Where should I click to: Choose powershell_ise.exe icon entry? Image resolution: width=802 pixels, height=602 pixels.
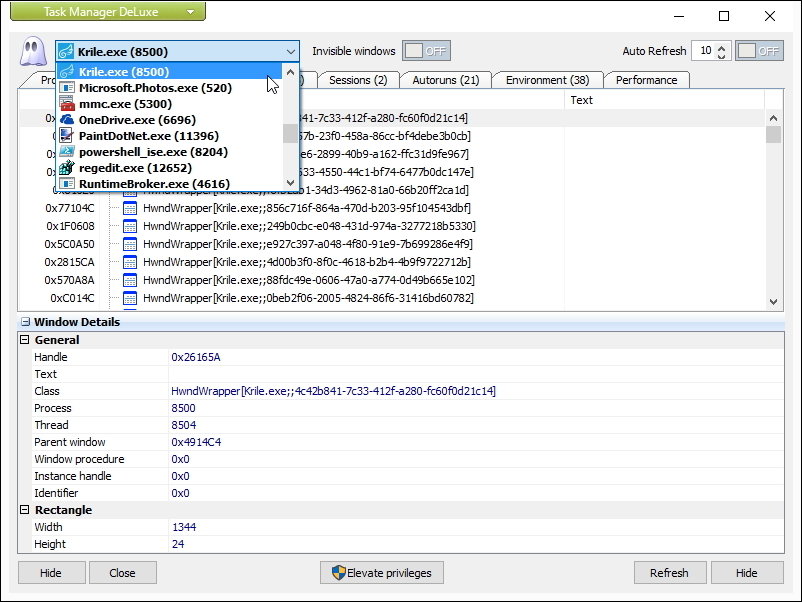[x=67, y=152]
